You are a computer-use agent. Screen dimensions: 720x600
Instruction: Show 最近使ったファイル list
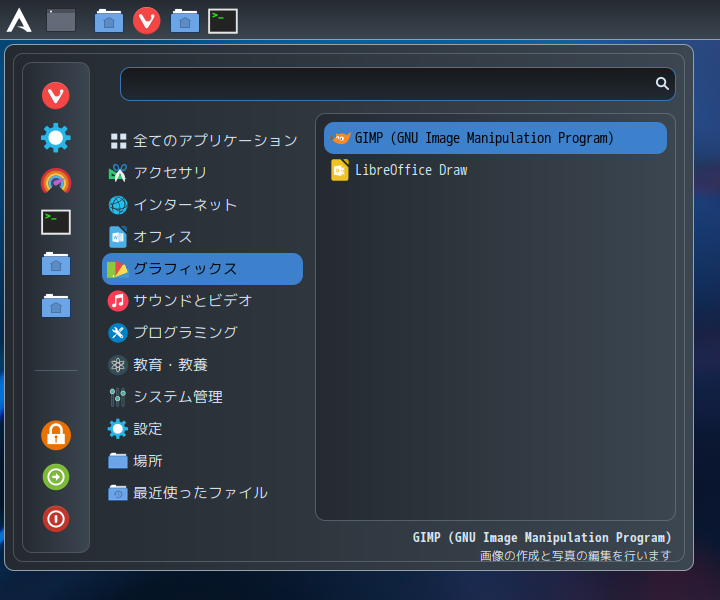tap(202, 493)
